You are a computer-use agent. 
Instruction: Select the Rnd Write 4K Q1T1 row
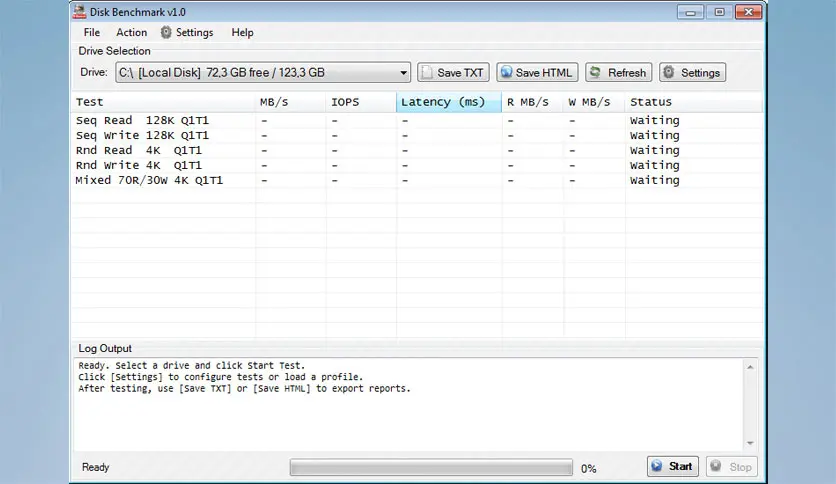coord(417,165)
